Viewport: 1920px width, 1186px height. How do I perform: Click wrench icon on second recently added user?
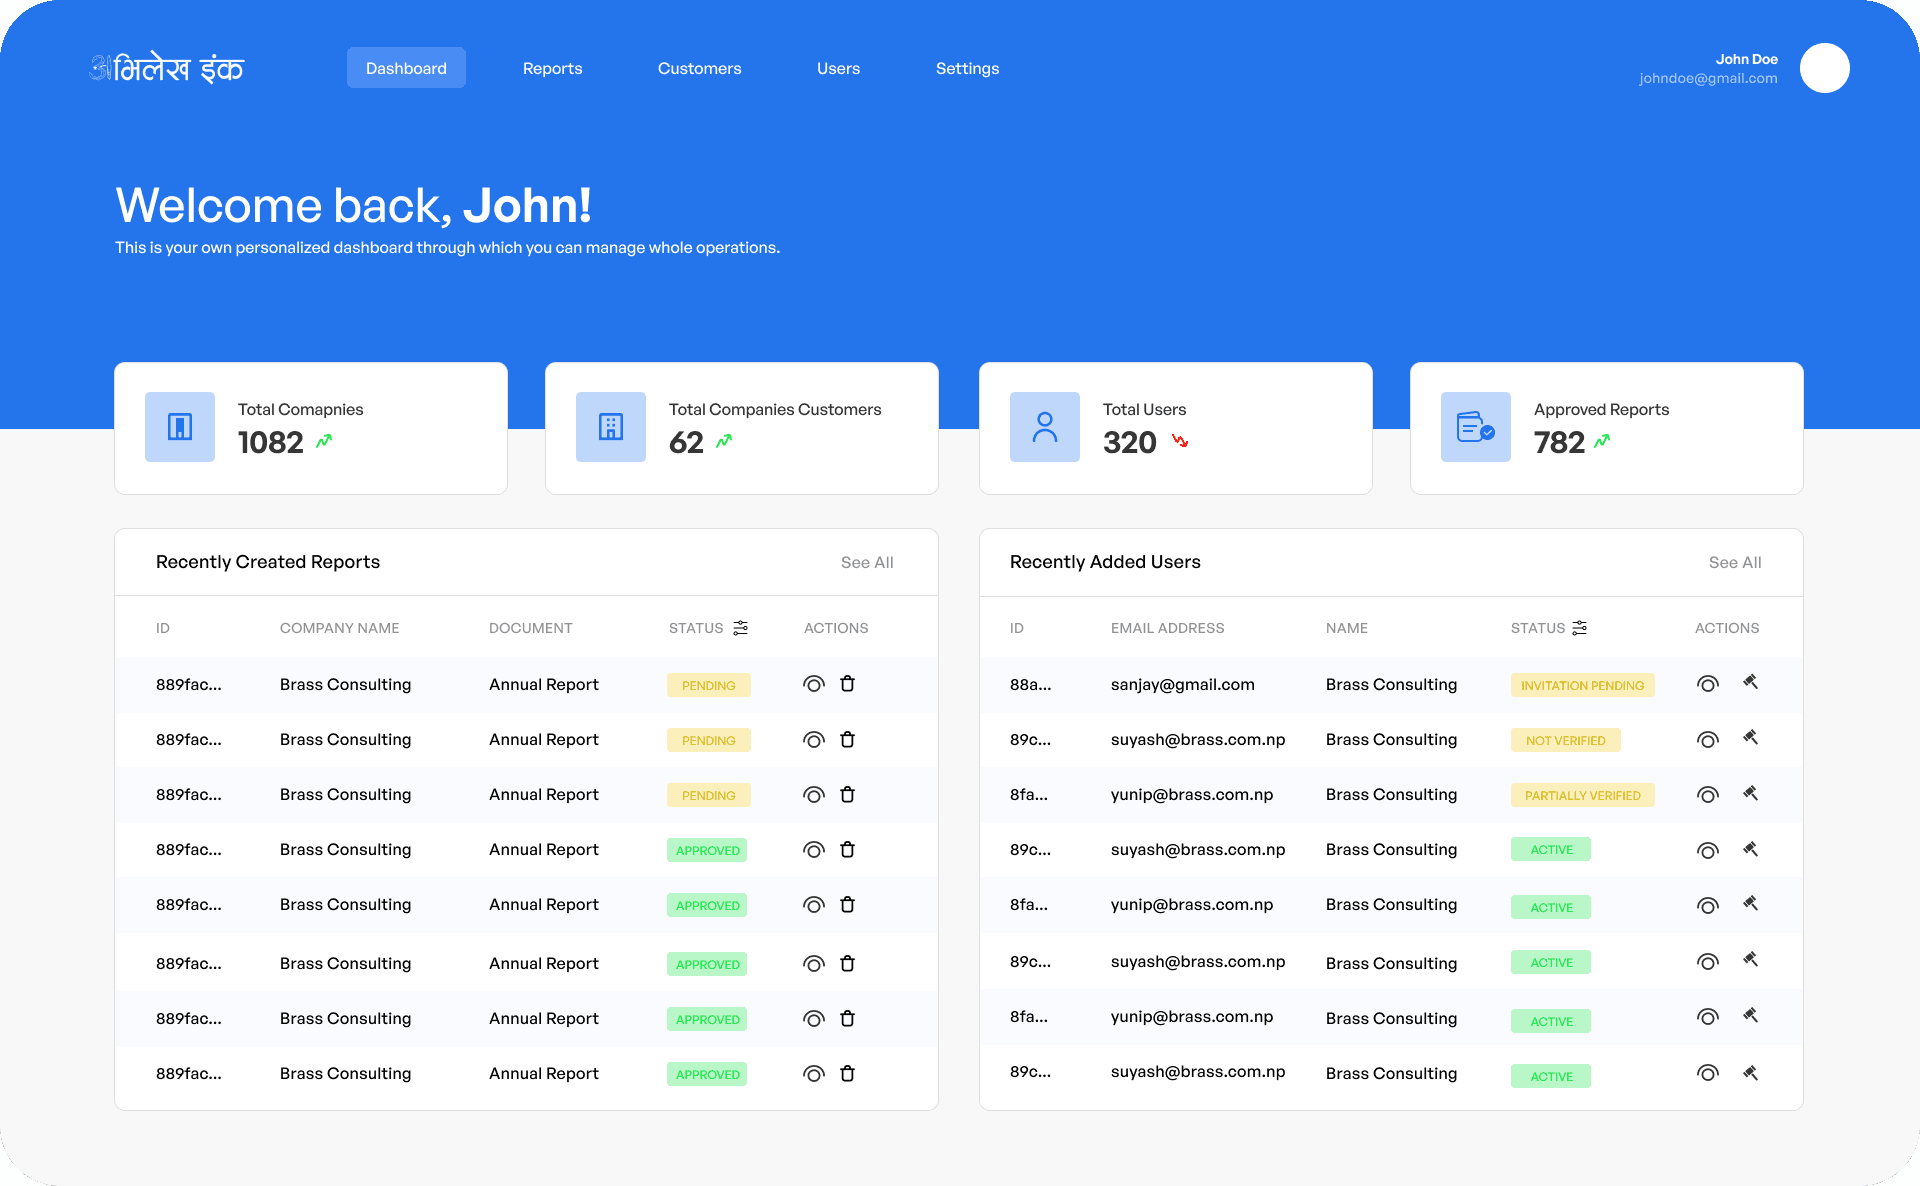click(1750, 738)
